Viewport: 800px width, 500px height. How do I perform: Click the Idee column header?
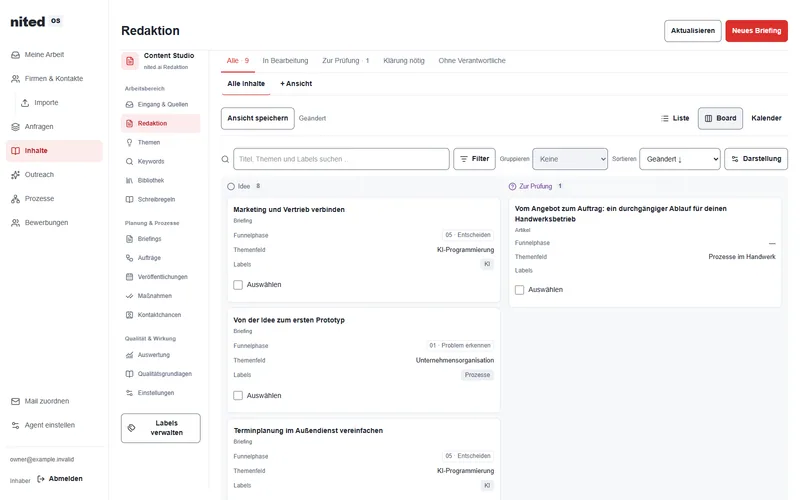click(x=244, y=187)
